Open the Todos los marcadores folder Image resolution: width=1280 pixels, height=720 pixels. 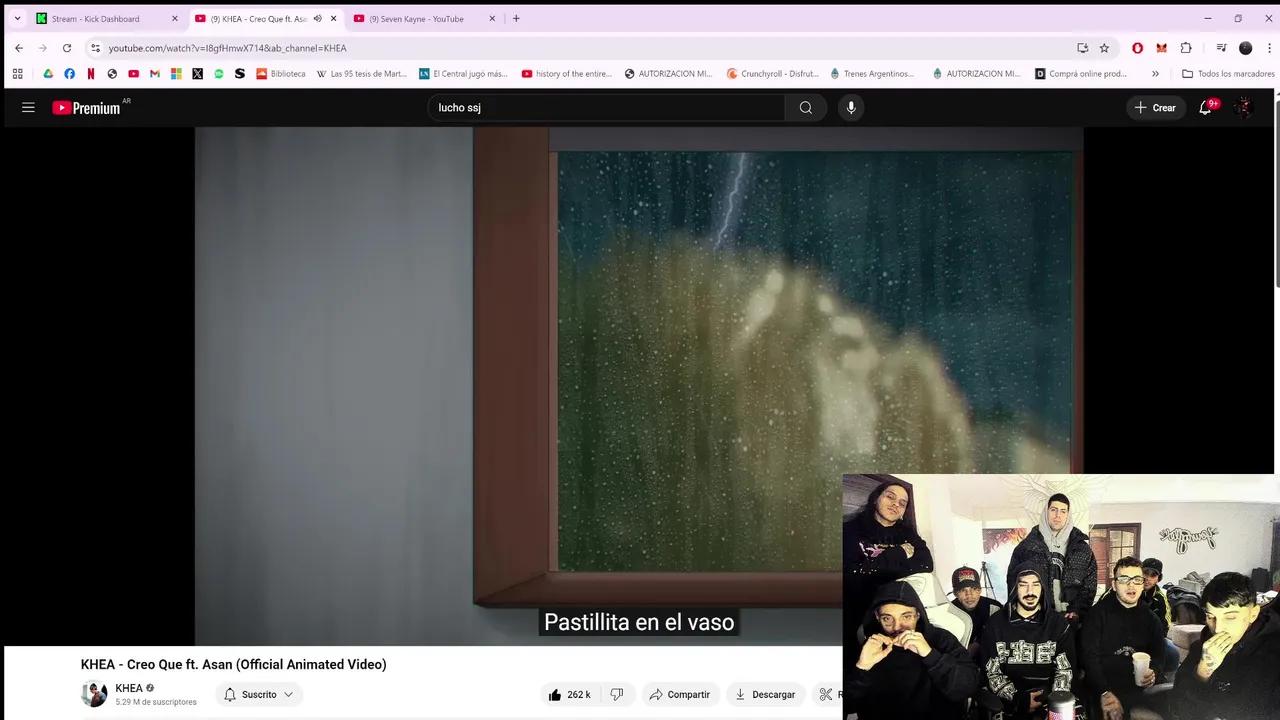(1228, 74)
